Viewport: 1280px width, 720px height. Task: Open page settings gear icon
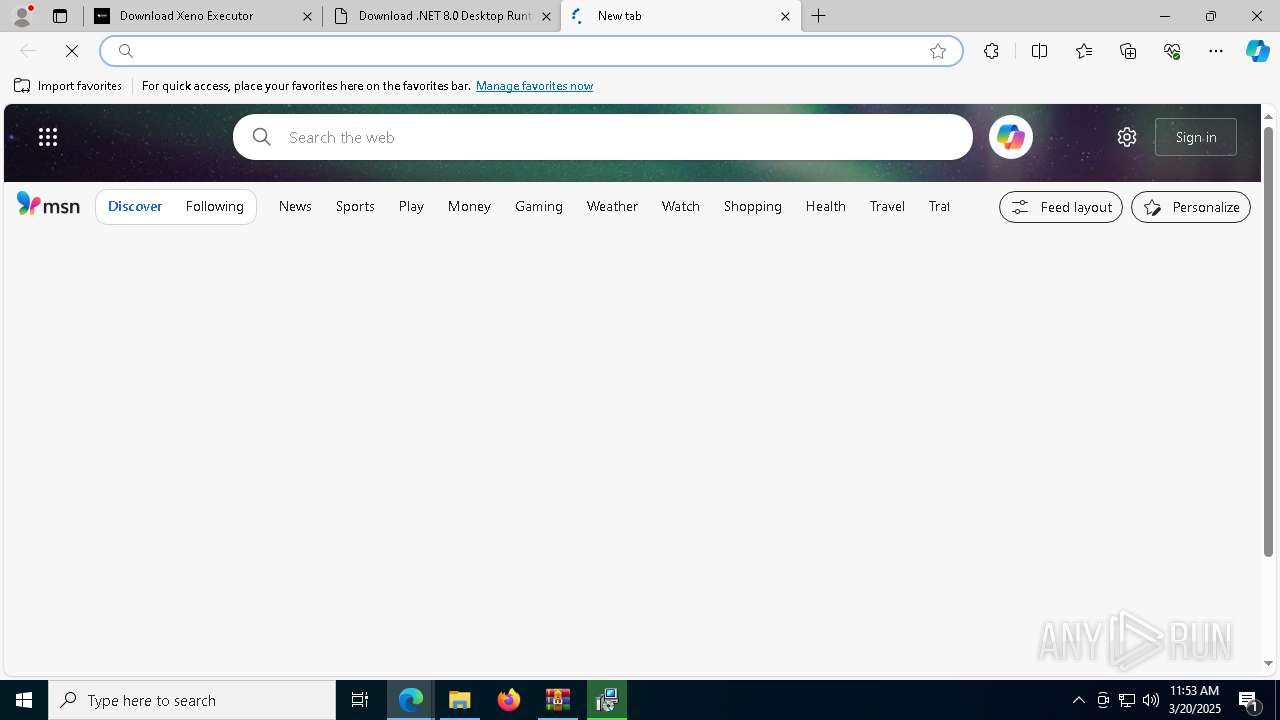[1127, 137]
